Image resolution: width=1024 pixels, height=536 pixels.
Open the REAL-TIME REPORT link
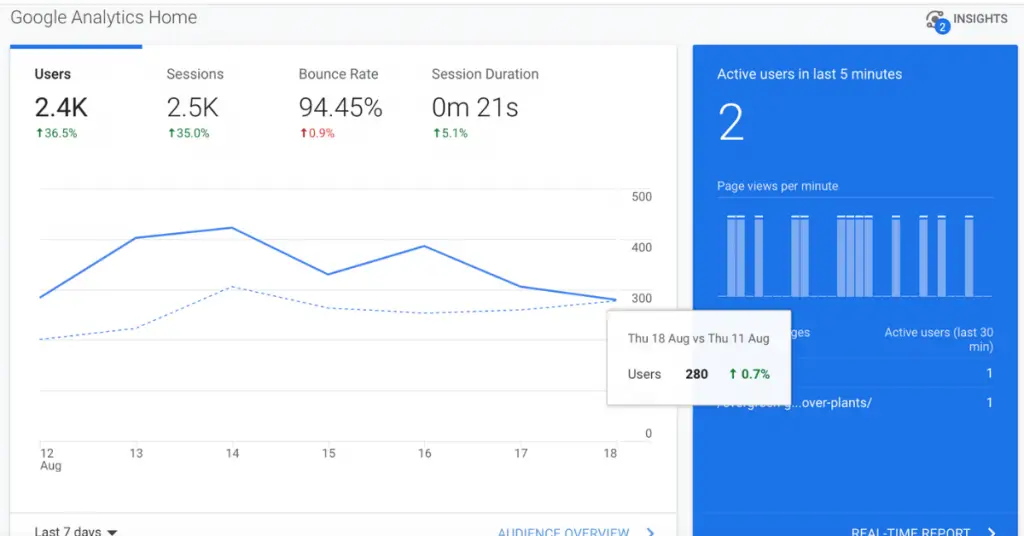910,531
